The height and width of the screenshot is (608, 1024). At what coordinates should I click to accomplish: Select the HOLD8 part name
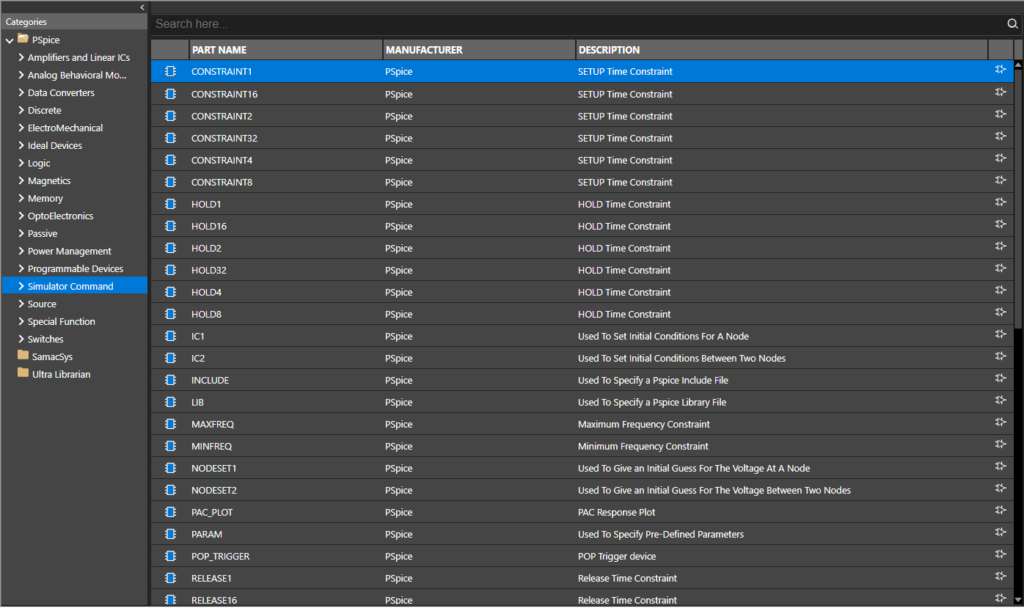[206, 314]
